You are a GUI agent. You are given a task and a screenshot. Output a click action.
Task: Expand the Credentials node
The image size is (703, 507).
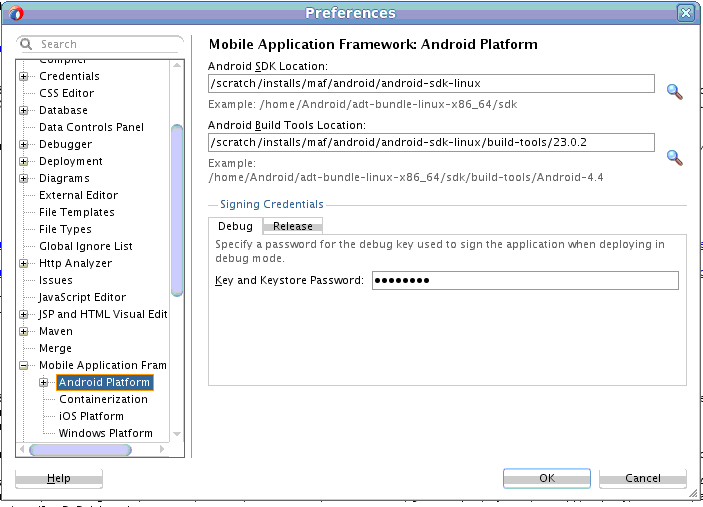tap(24, 77)
